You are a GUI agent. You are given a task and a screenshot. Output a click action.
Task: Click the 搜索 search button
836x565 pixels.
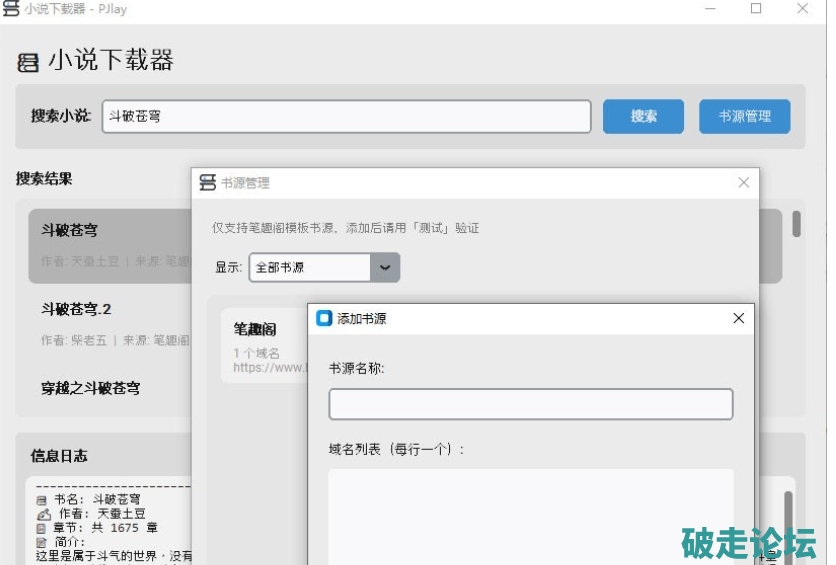coord(643,116)
